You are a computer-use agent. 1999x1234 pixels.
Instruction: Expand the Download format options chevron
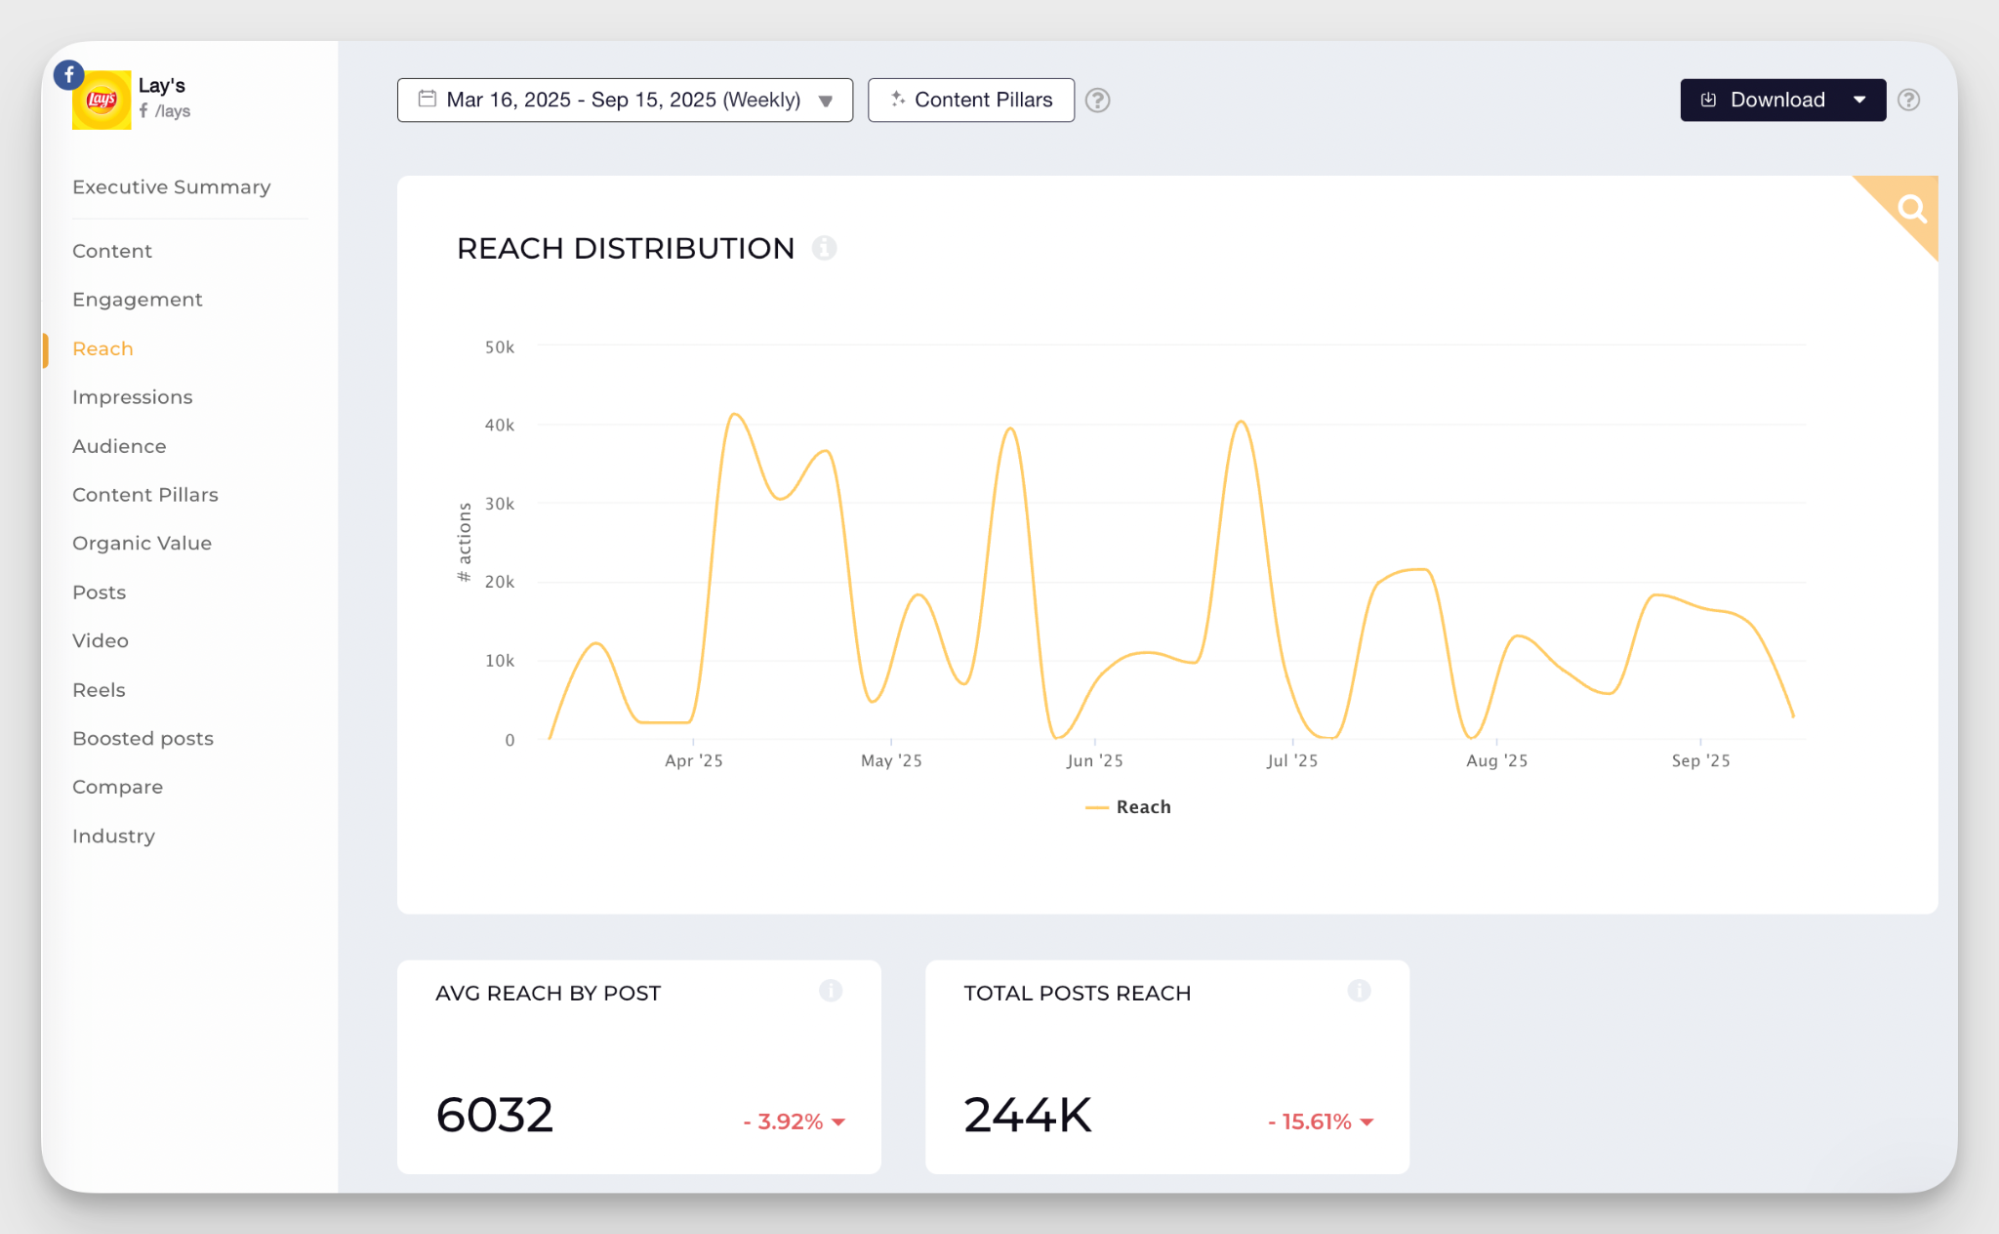1860,100
